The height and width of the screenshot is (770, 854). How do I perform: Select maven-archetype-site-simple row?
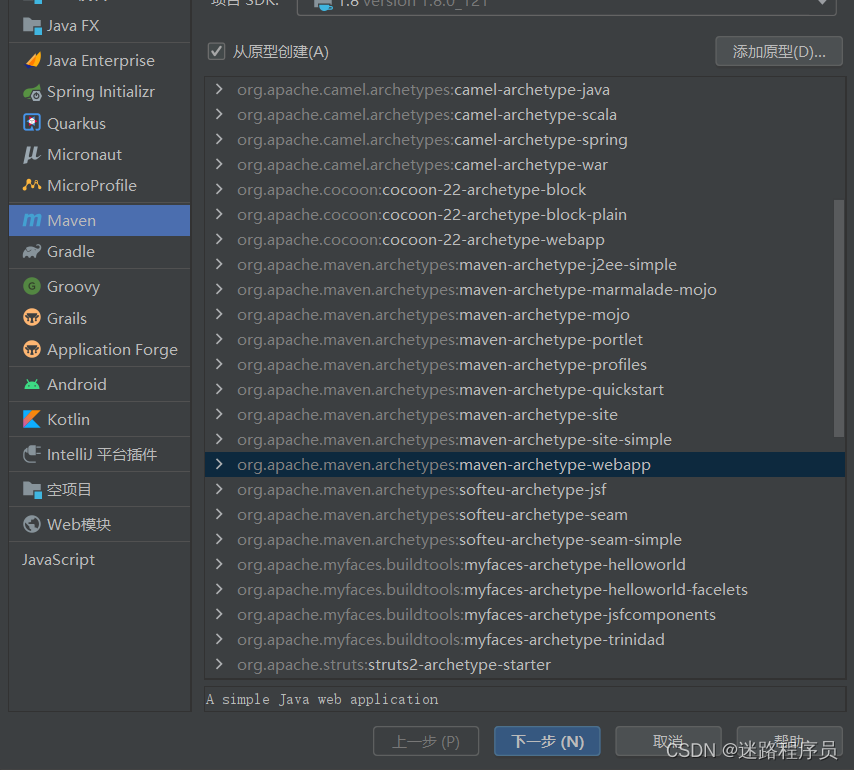pyautogui.click(x=525, y=439)
